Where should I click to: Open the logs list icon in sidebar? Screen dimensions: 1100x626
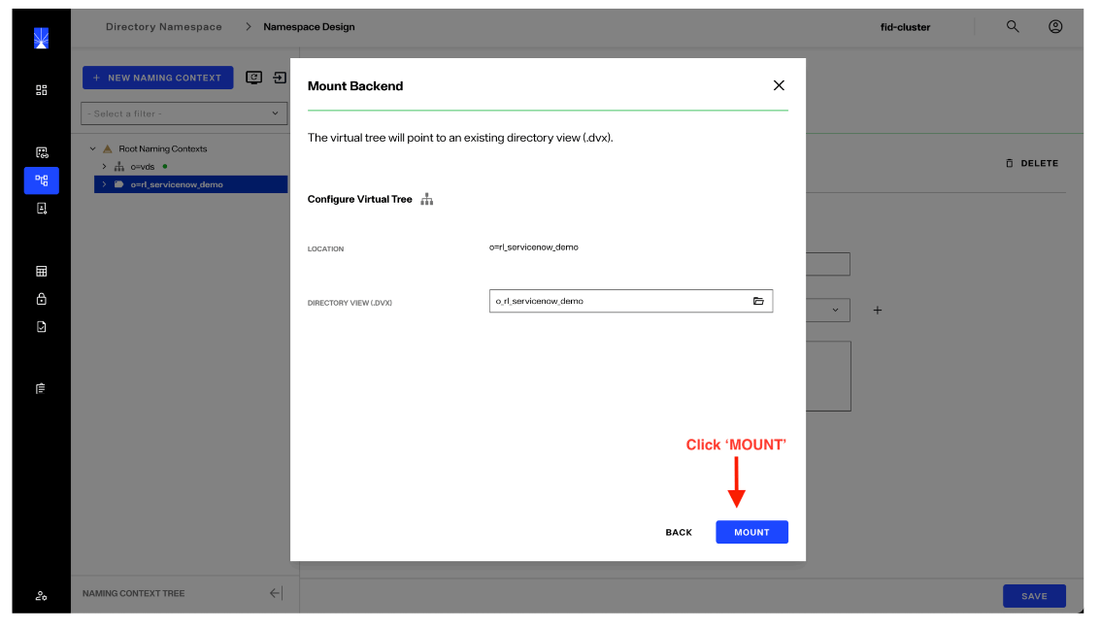click(x=41, y=389)
